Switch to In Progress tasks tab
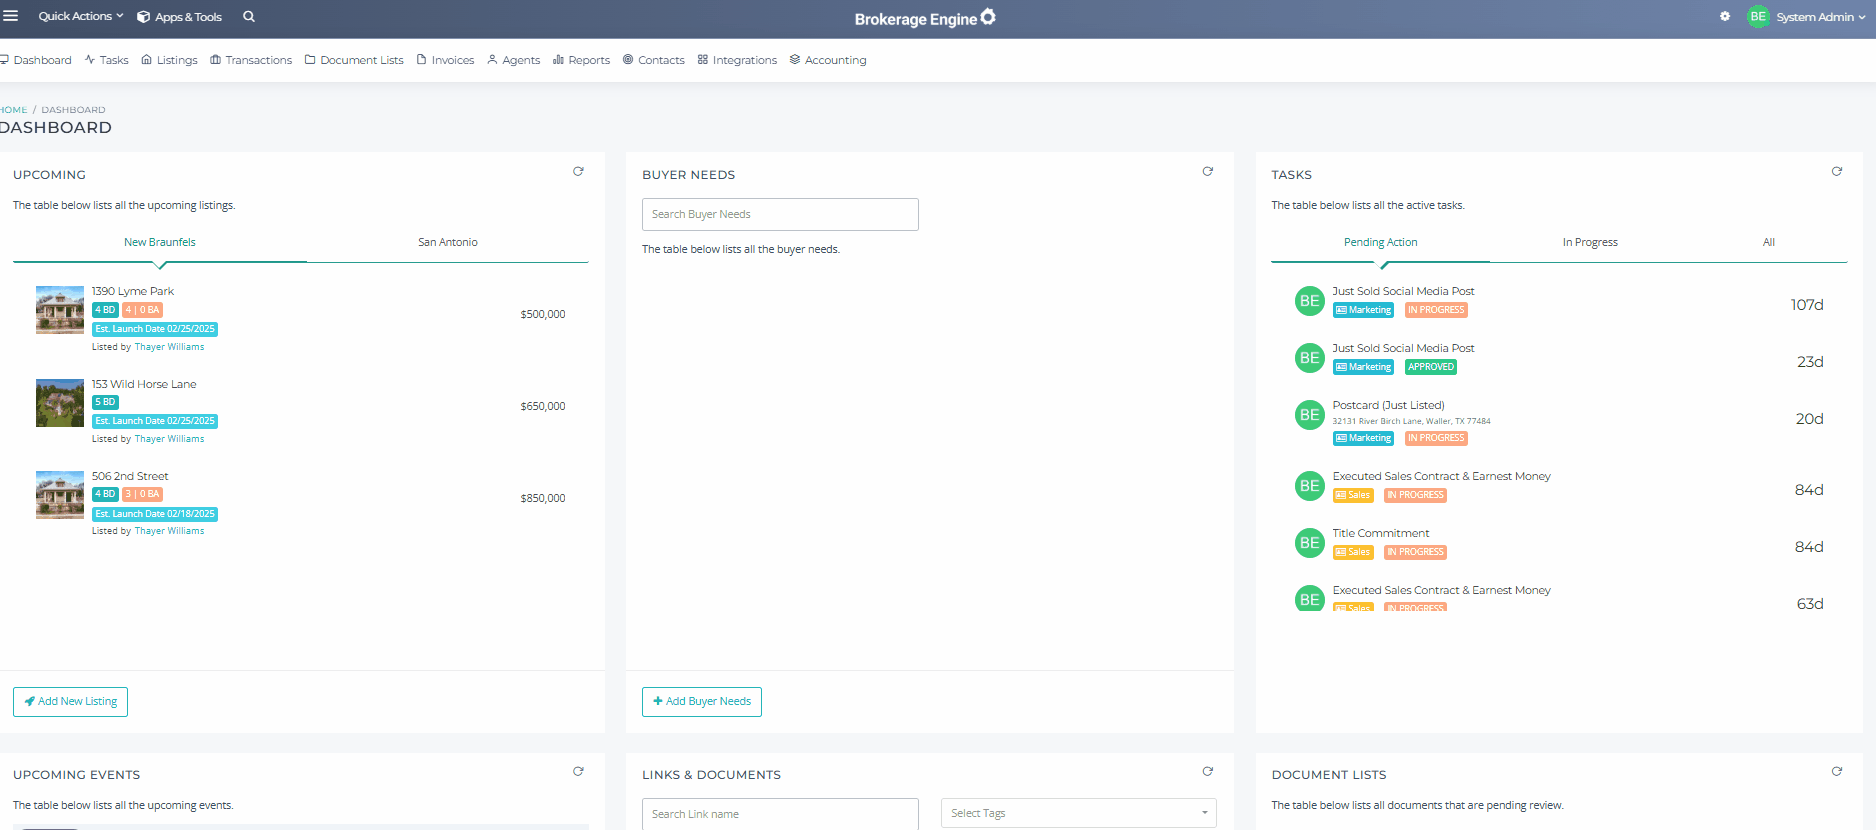The width and height of the screenshot is (1876, 830). (1590, 242)
